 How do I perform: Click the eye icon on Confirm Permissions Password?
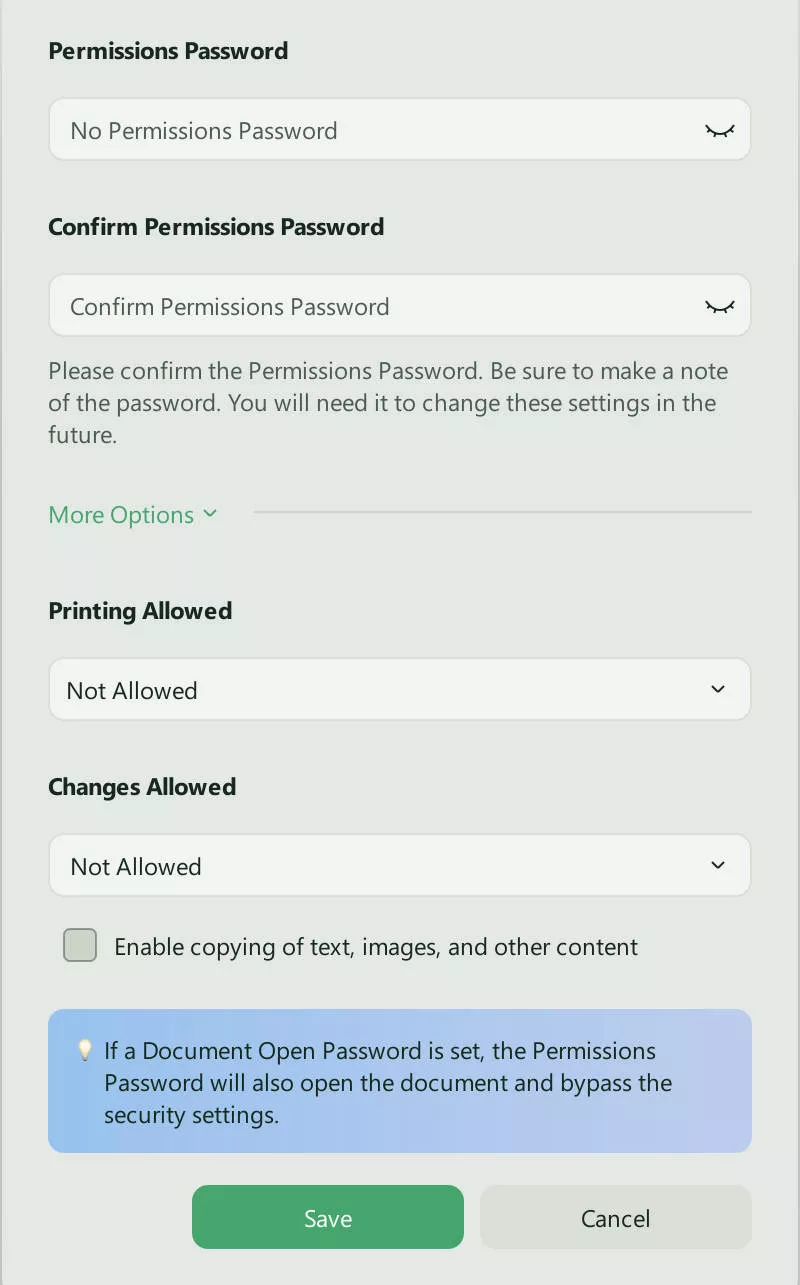719,306
